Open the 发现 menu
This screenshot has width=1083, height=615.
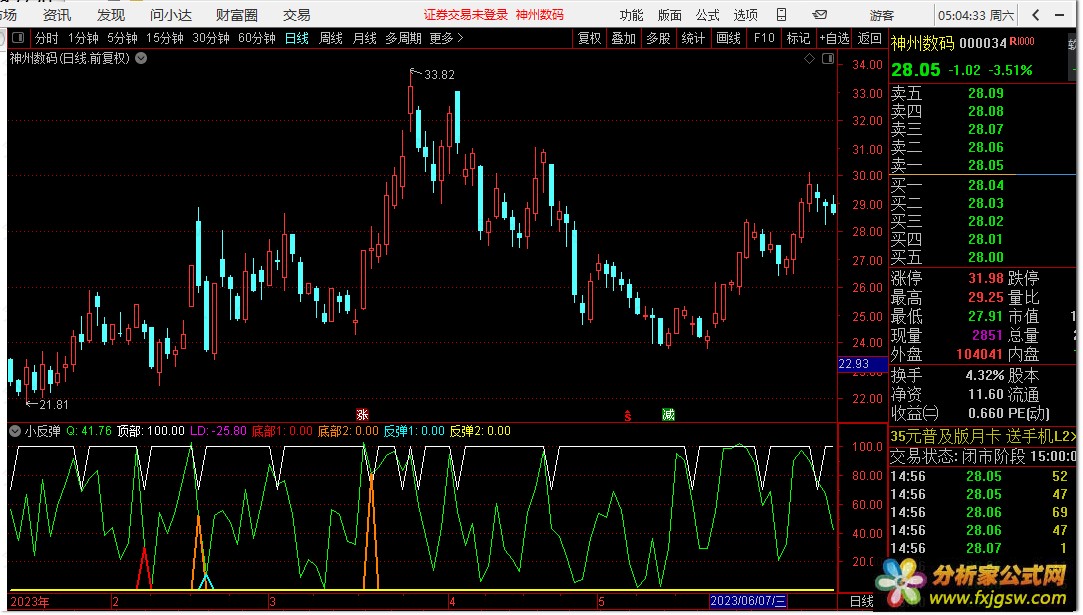click(x=111, y=15)
